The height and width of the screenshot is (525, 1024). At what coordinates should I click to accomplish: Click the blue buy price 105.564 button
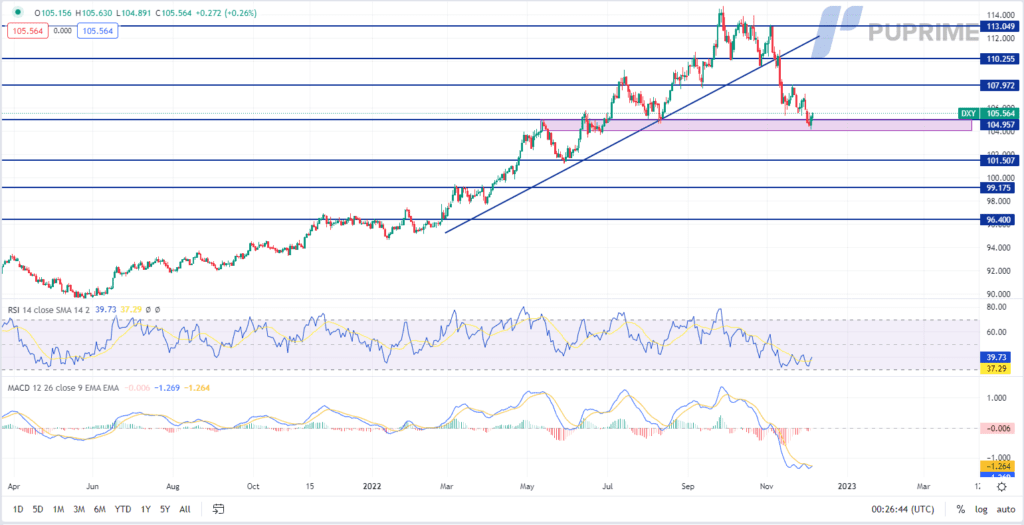(x=97, y=30)
